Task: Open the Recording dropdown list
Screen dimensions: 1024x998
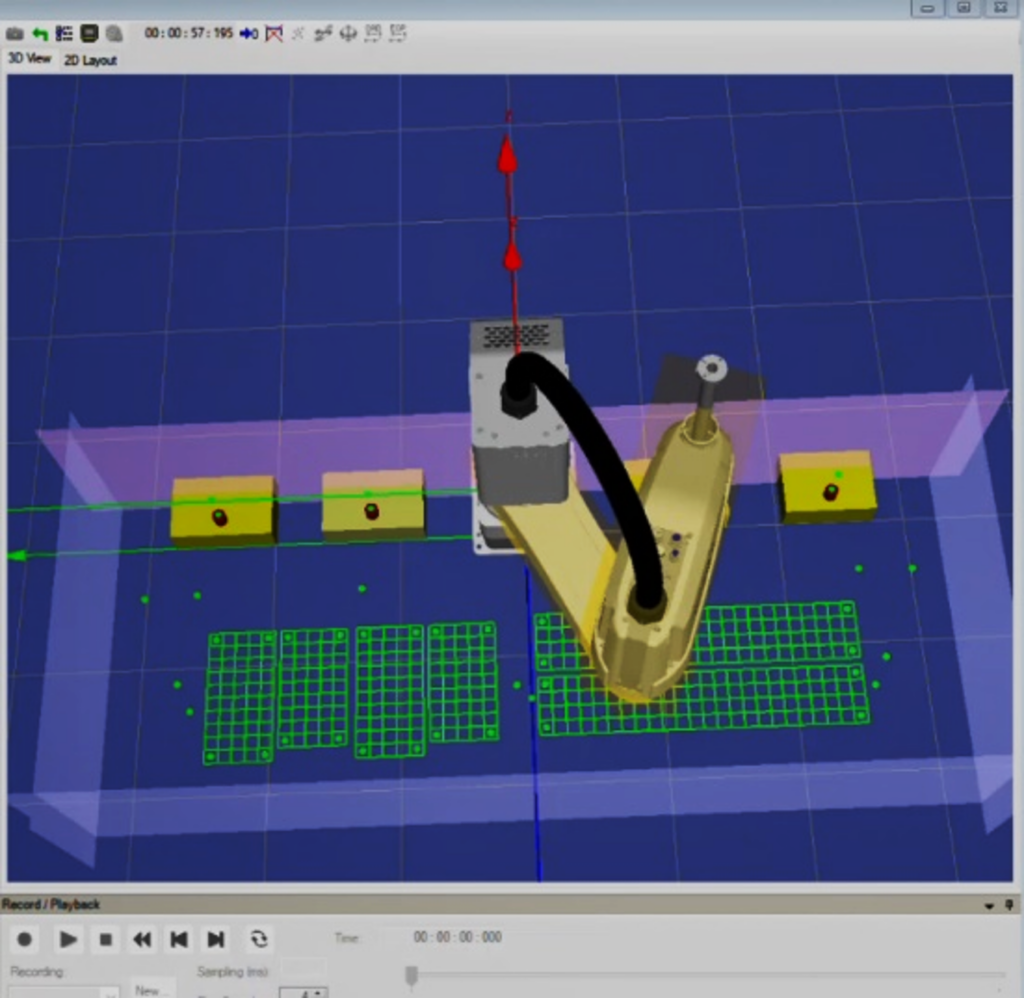Action: point(110,992)
